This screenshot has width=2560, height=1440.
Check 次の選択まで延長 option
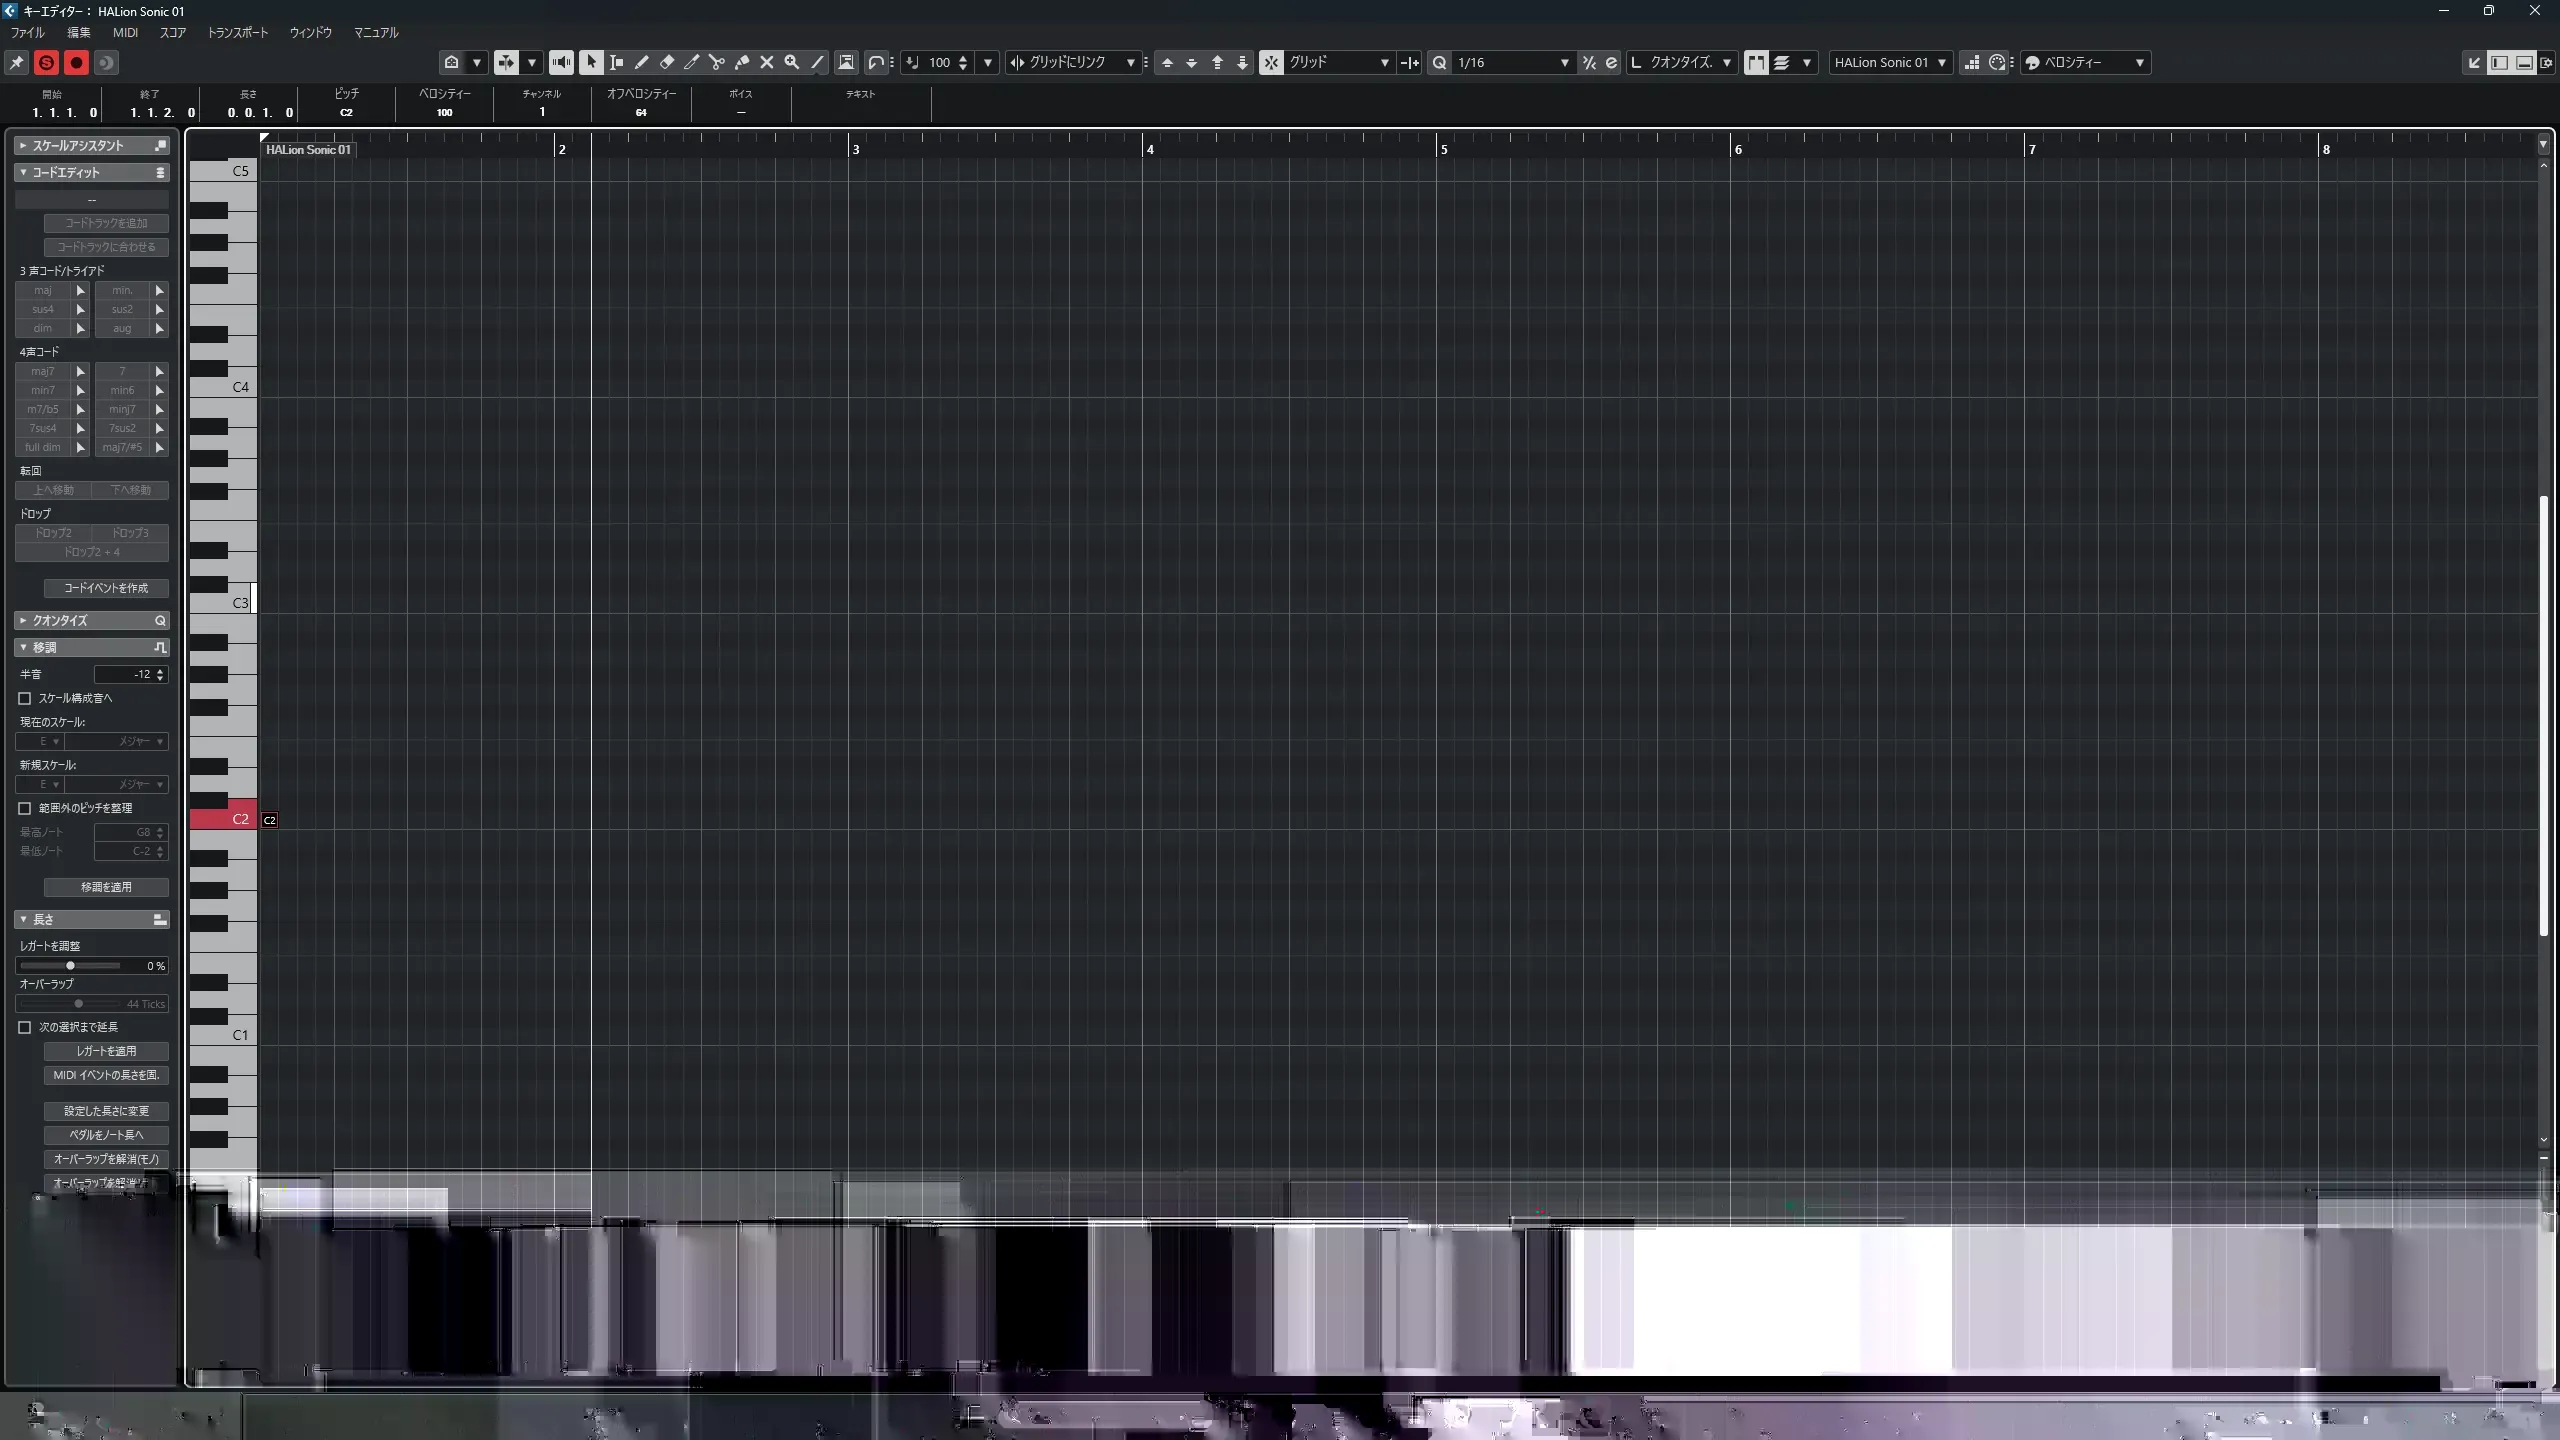pos(25,1027)
